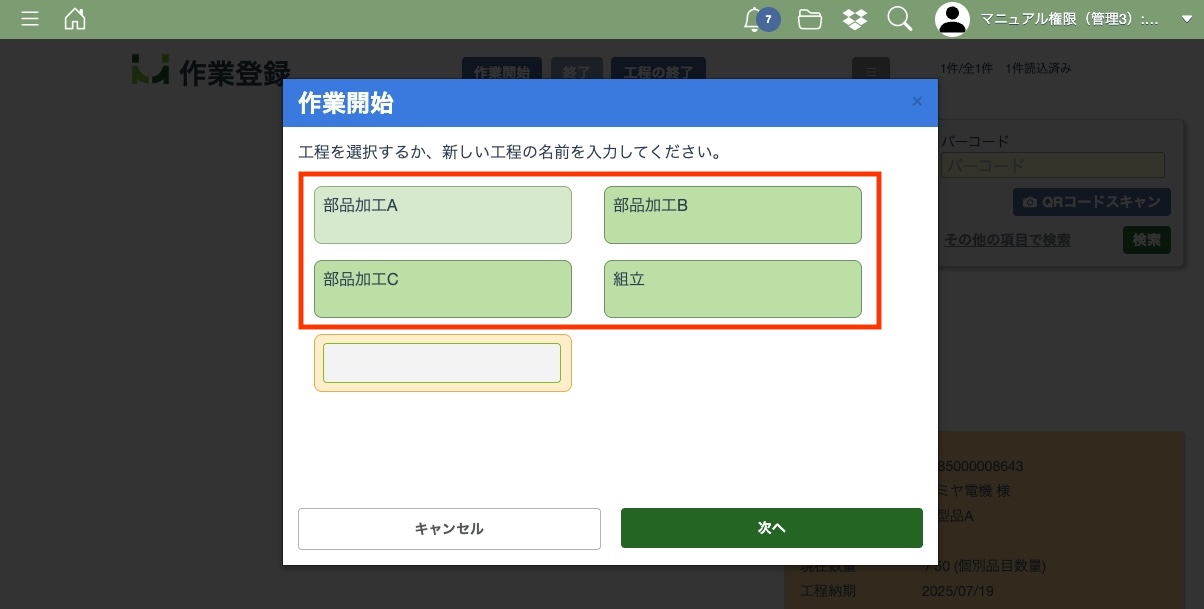
Task: Choose the 組立 process option
Action: 732,289
